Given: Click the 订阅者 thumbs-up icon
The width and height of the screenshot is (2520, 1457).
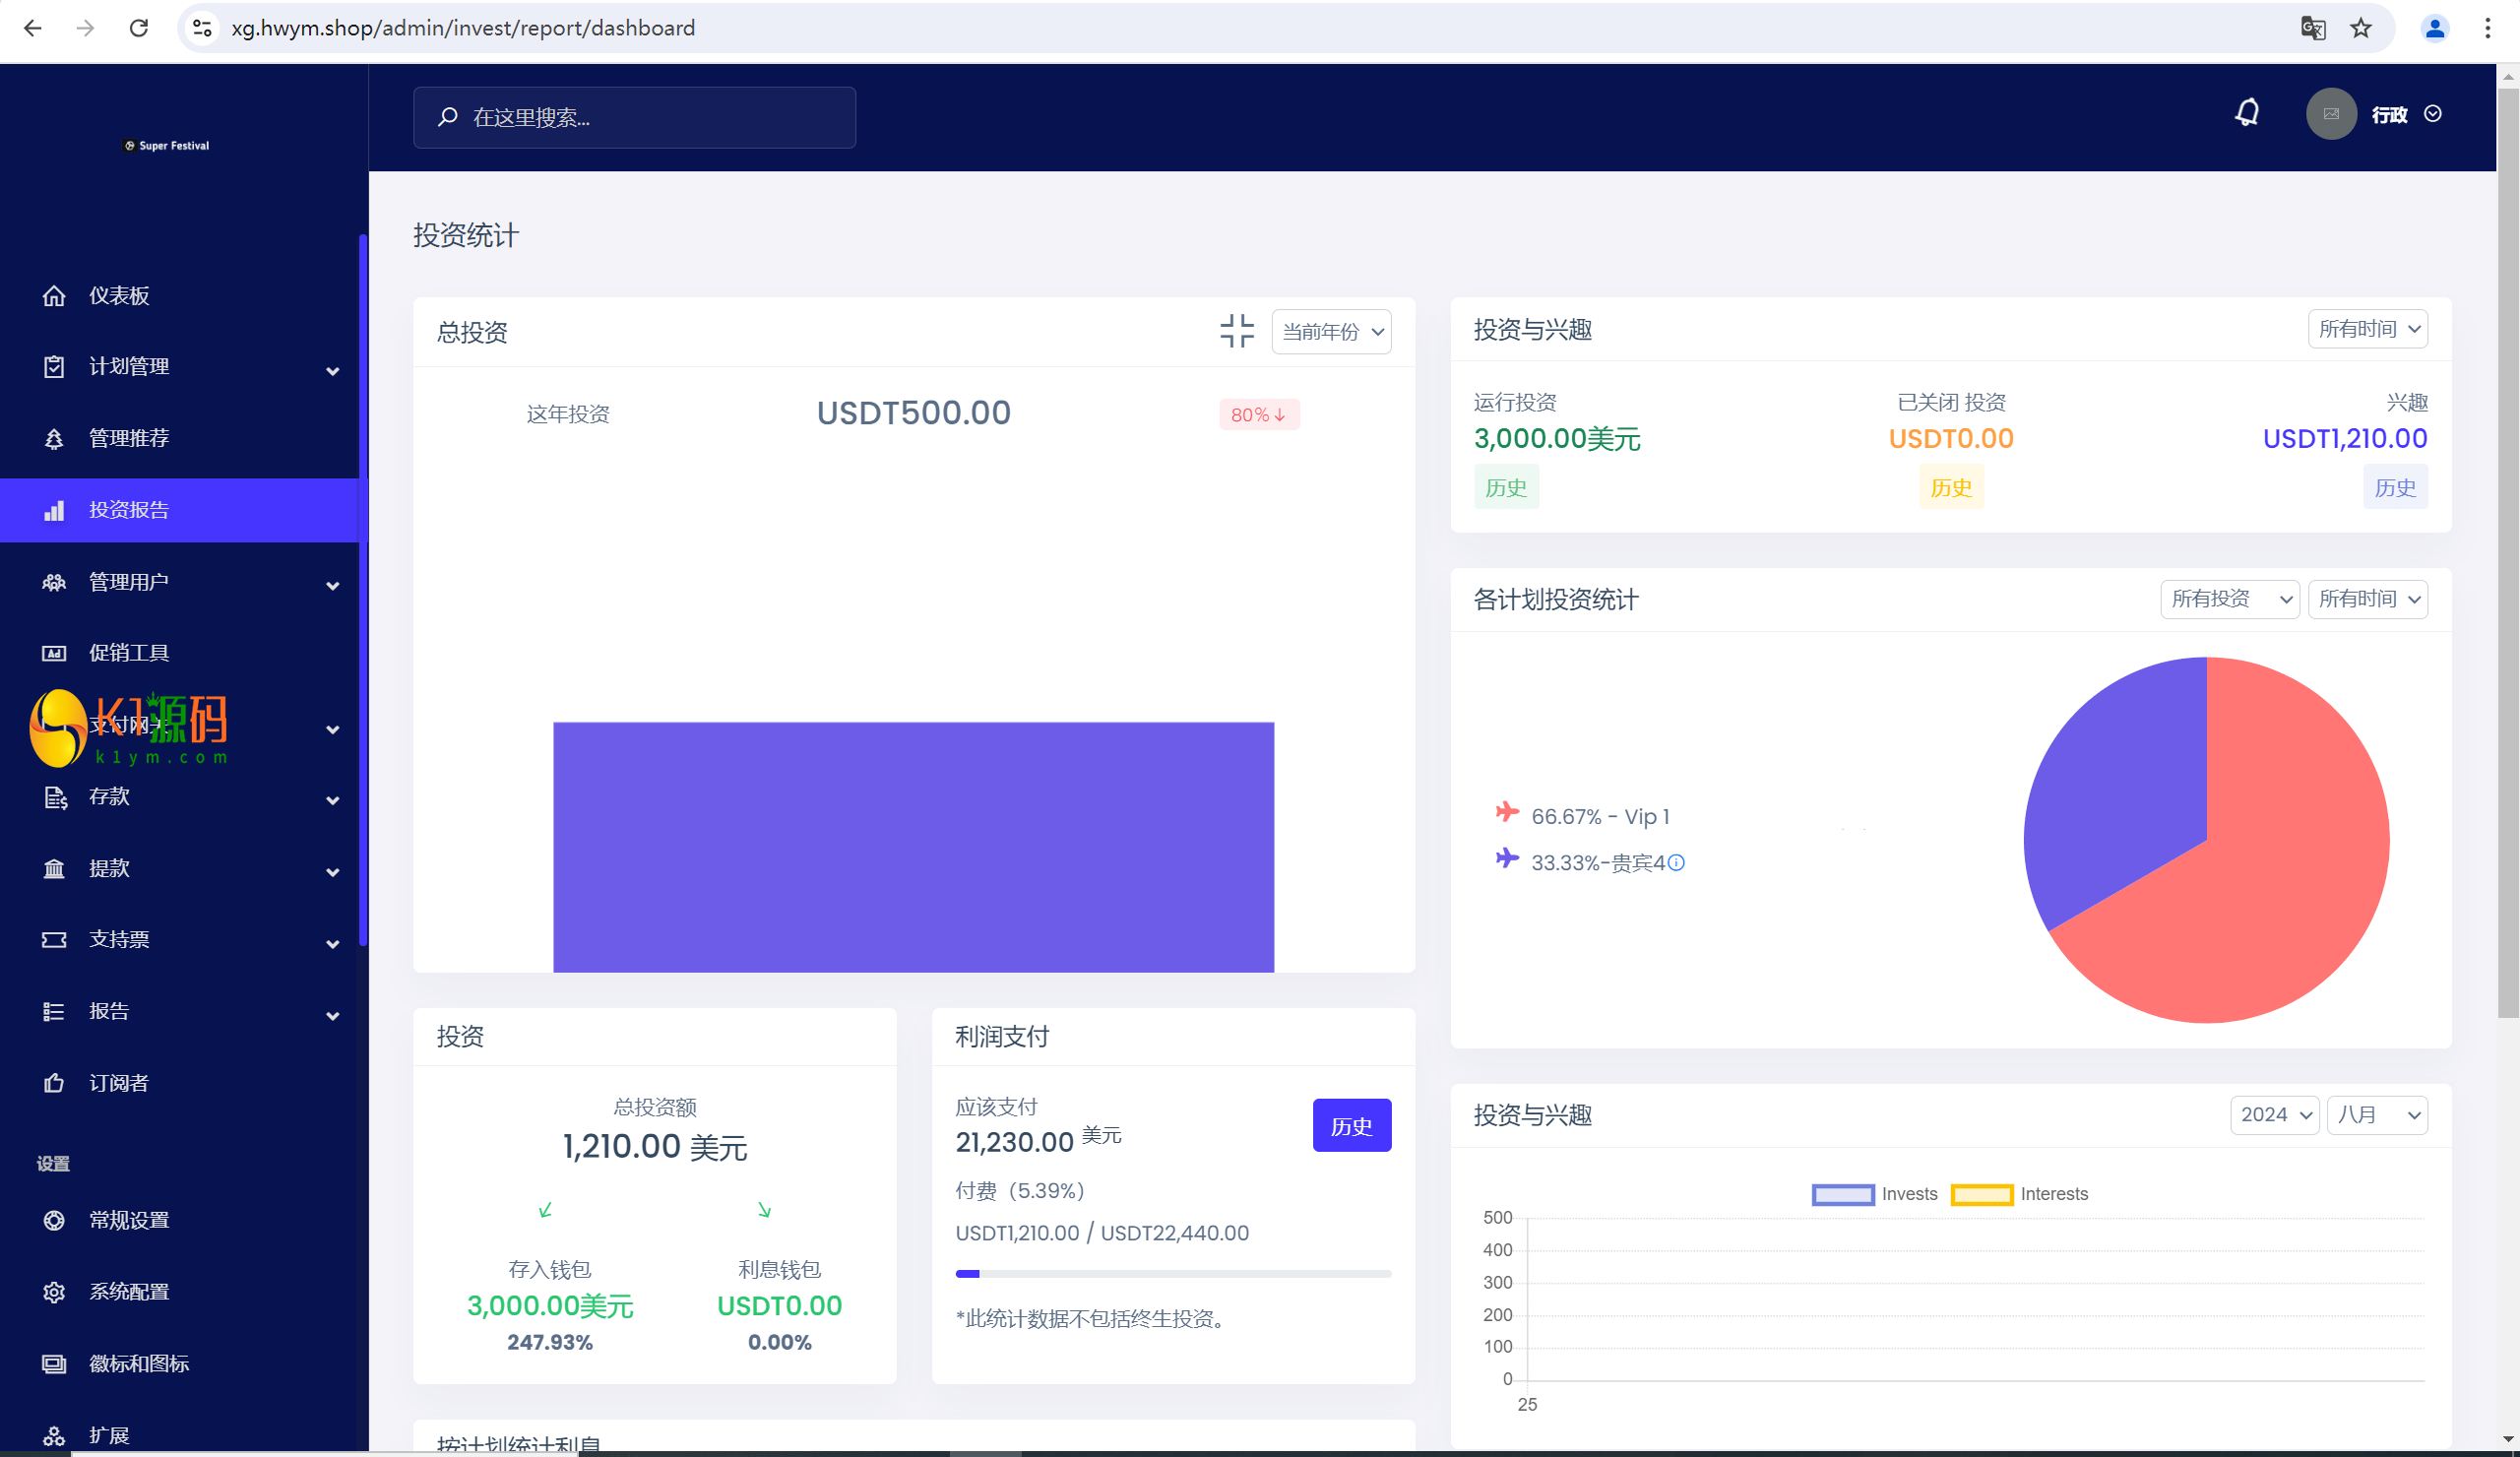Looking at the screenshot, I should pyautogui.click(x=54, y=1083).
